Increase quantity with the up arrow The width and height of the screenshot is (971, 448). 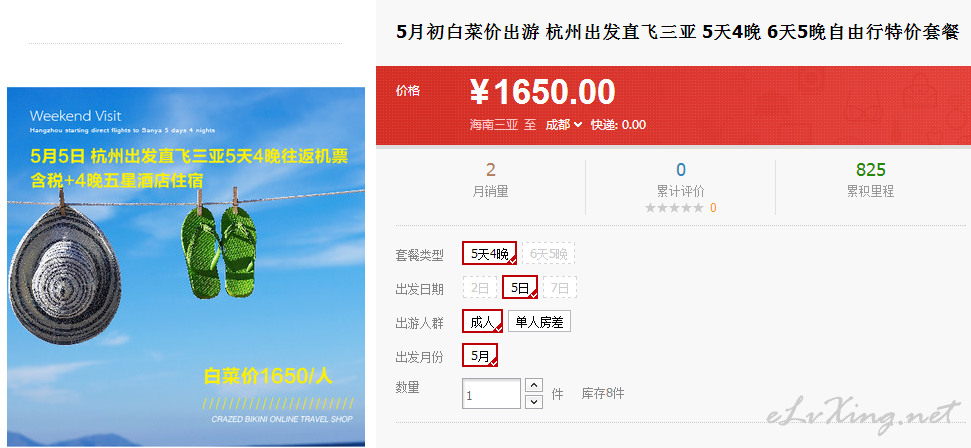coord(534,385)
